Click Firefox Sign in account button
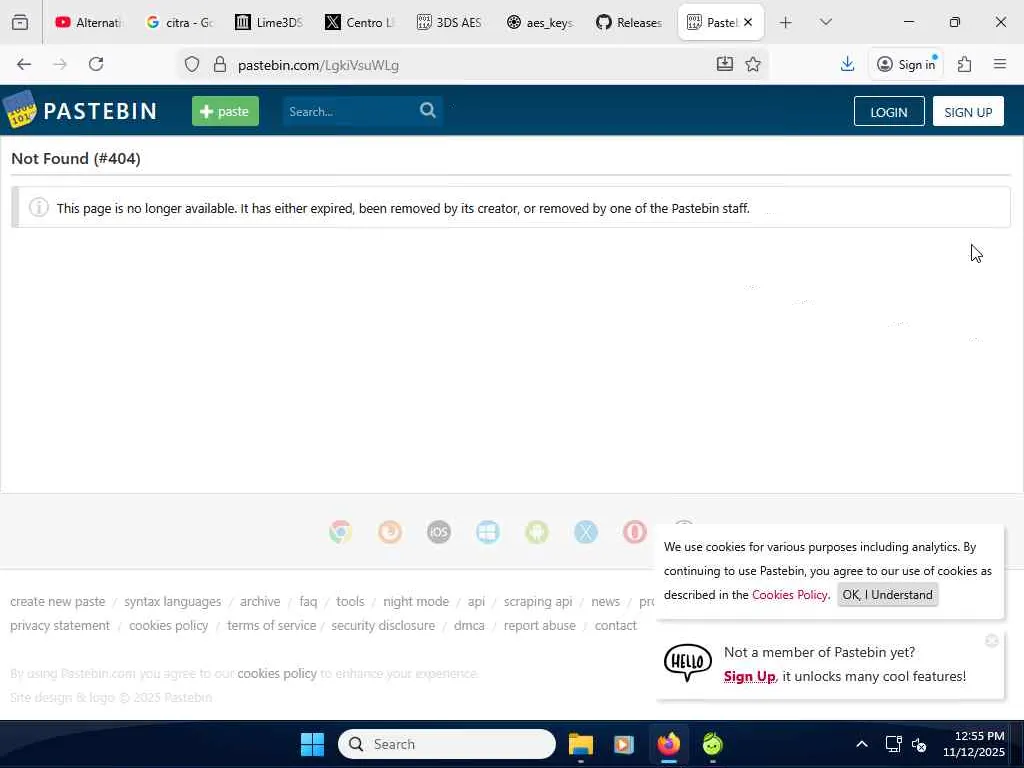1024x768 pixels. point(906,64)
